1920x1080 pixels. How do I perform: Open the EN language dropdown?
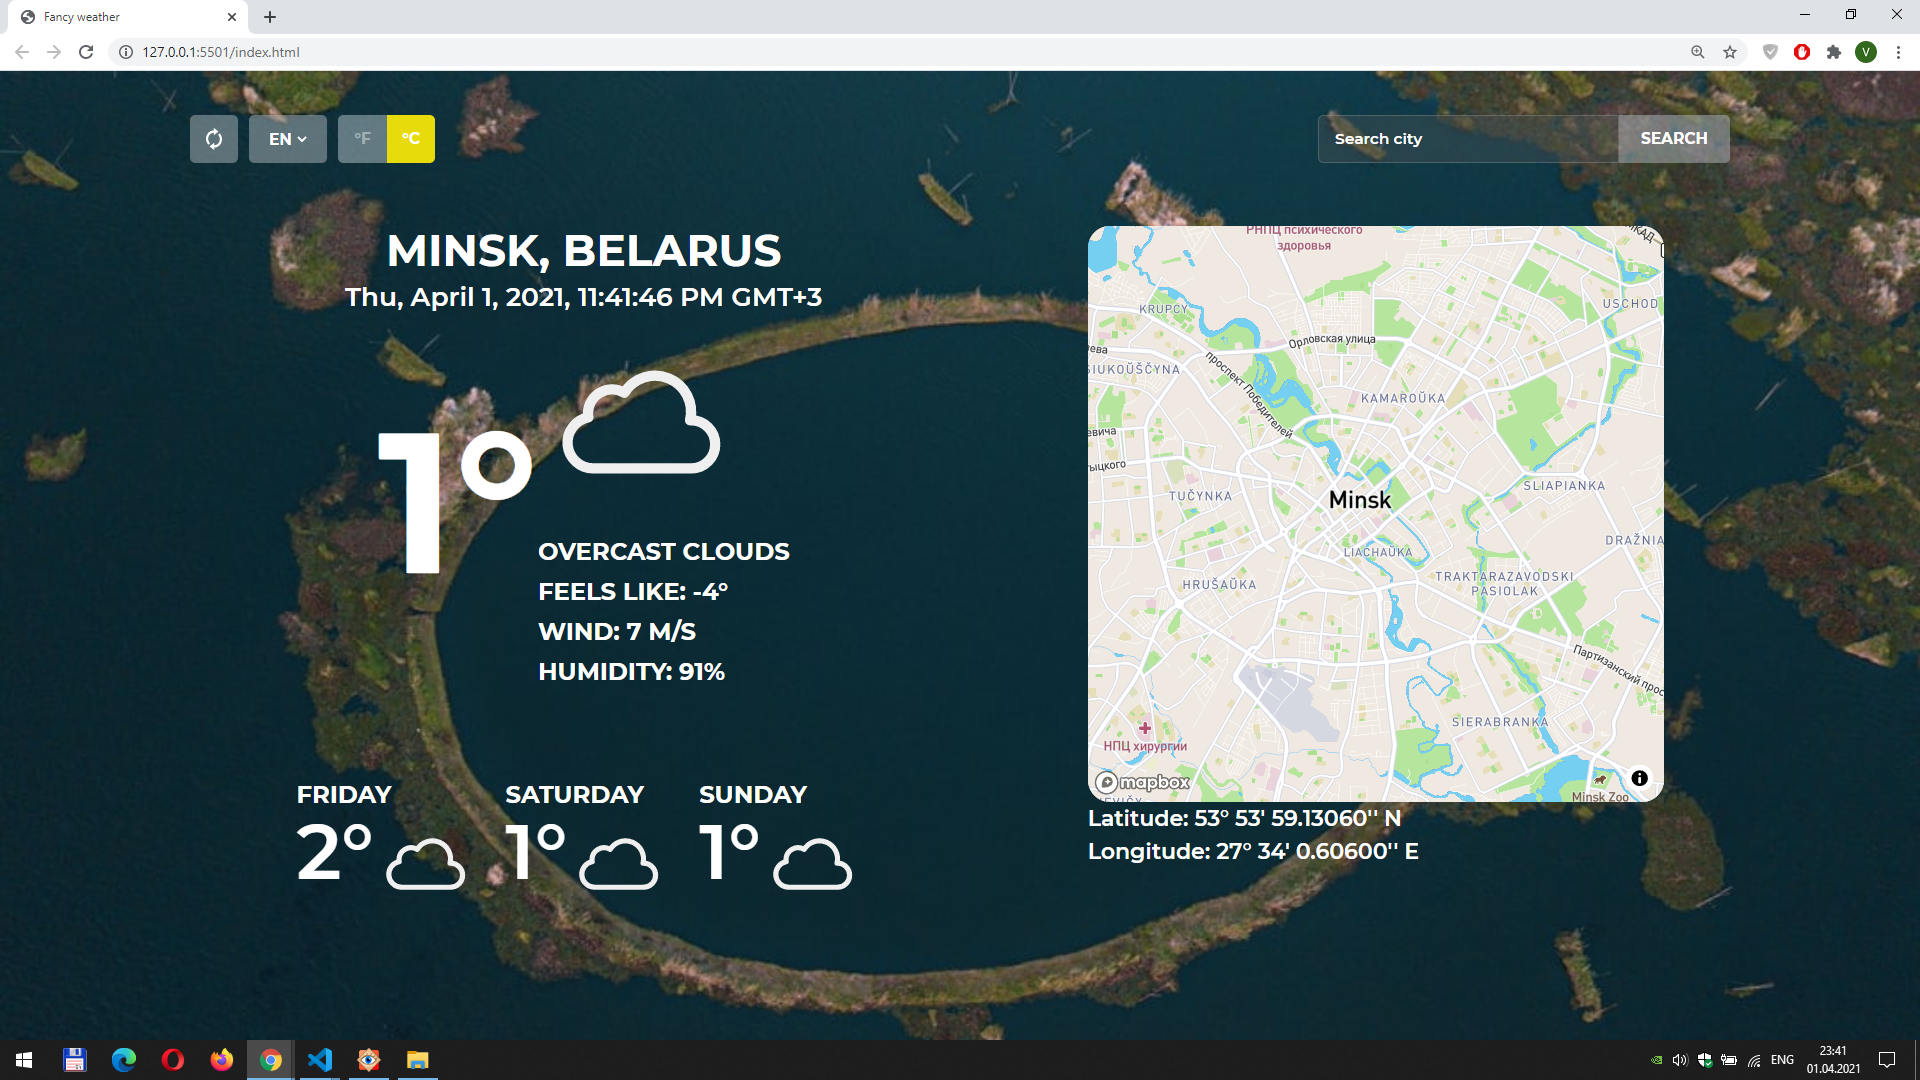point(288,139)
